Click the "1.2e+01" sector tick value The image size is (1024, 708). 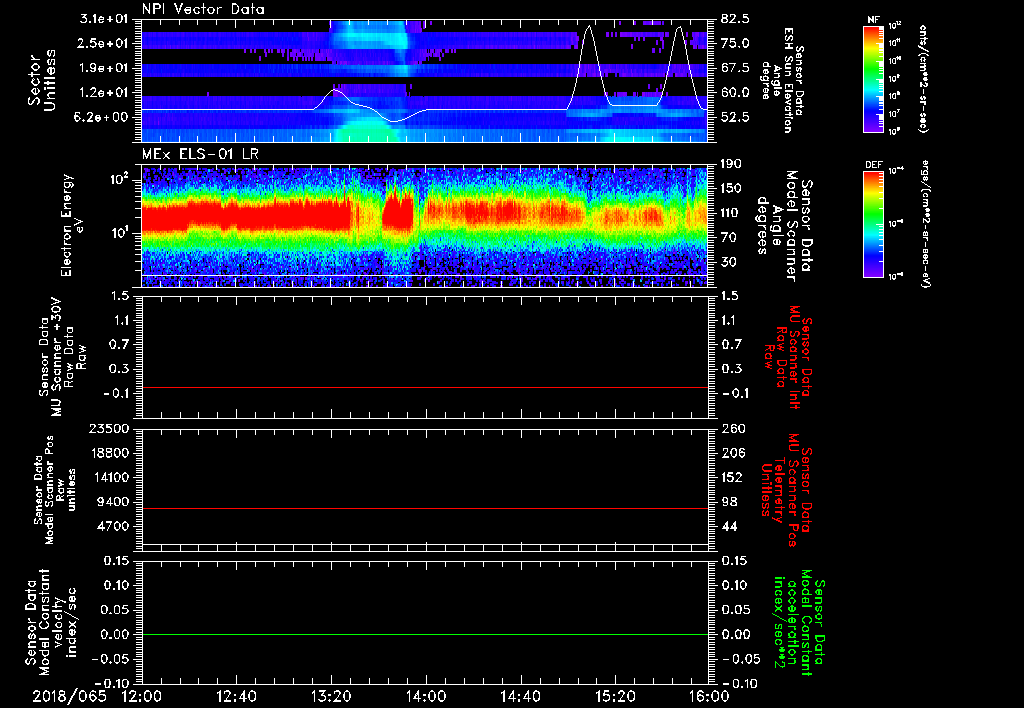[102, 93]
